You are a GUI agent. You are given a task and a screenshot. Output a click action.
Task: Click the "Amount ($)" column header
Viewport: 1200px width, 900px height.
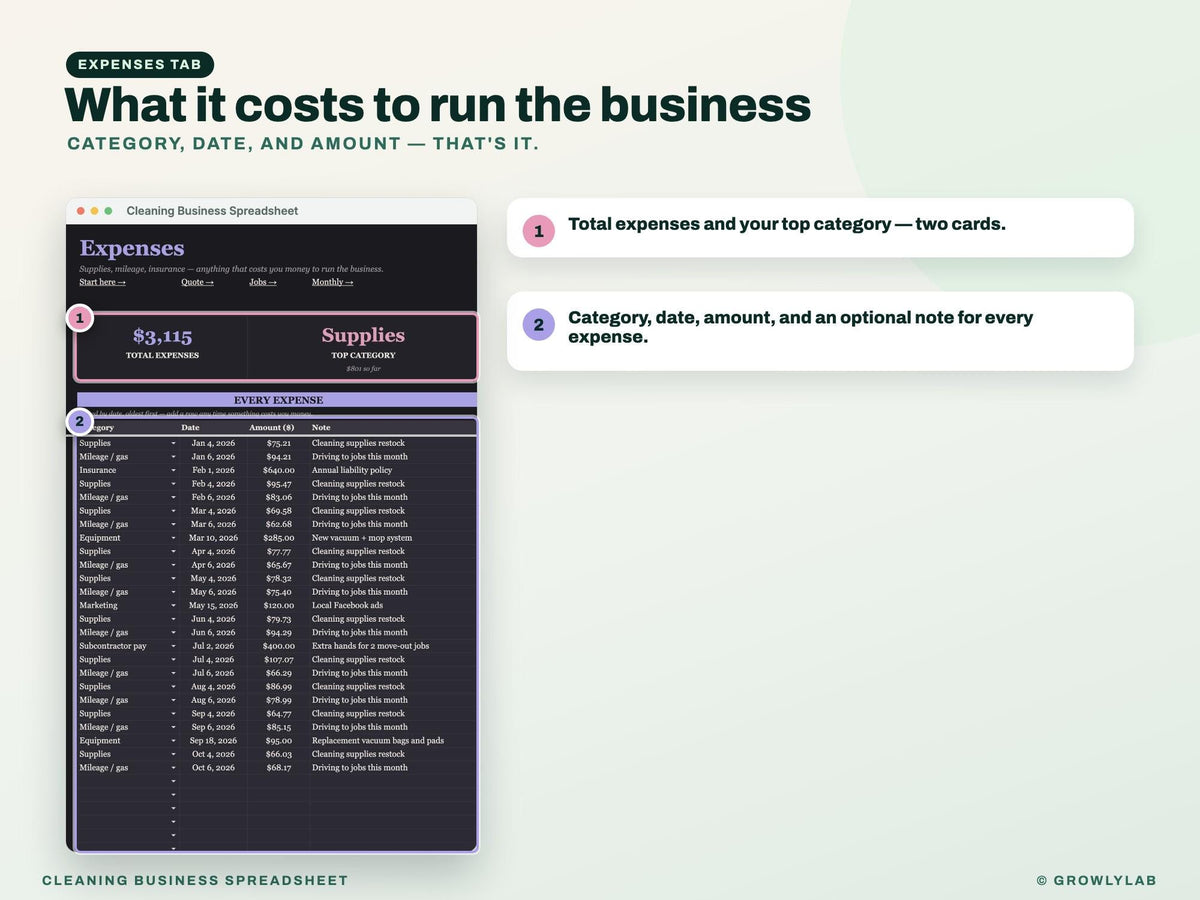click(272, 428)
